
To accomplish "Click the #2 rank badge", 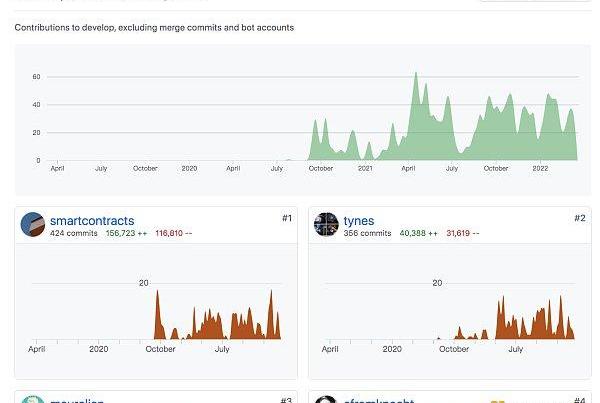I will [x=580, y=218].
